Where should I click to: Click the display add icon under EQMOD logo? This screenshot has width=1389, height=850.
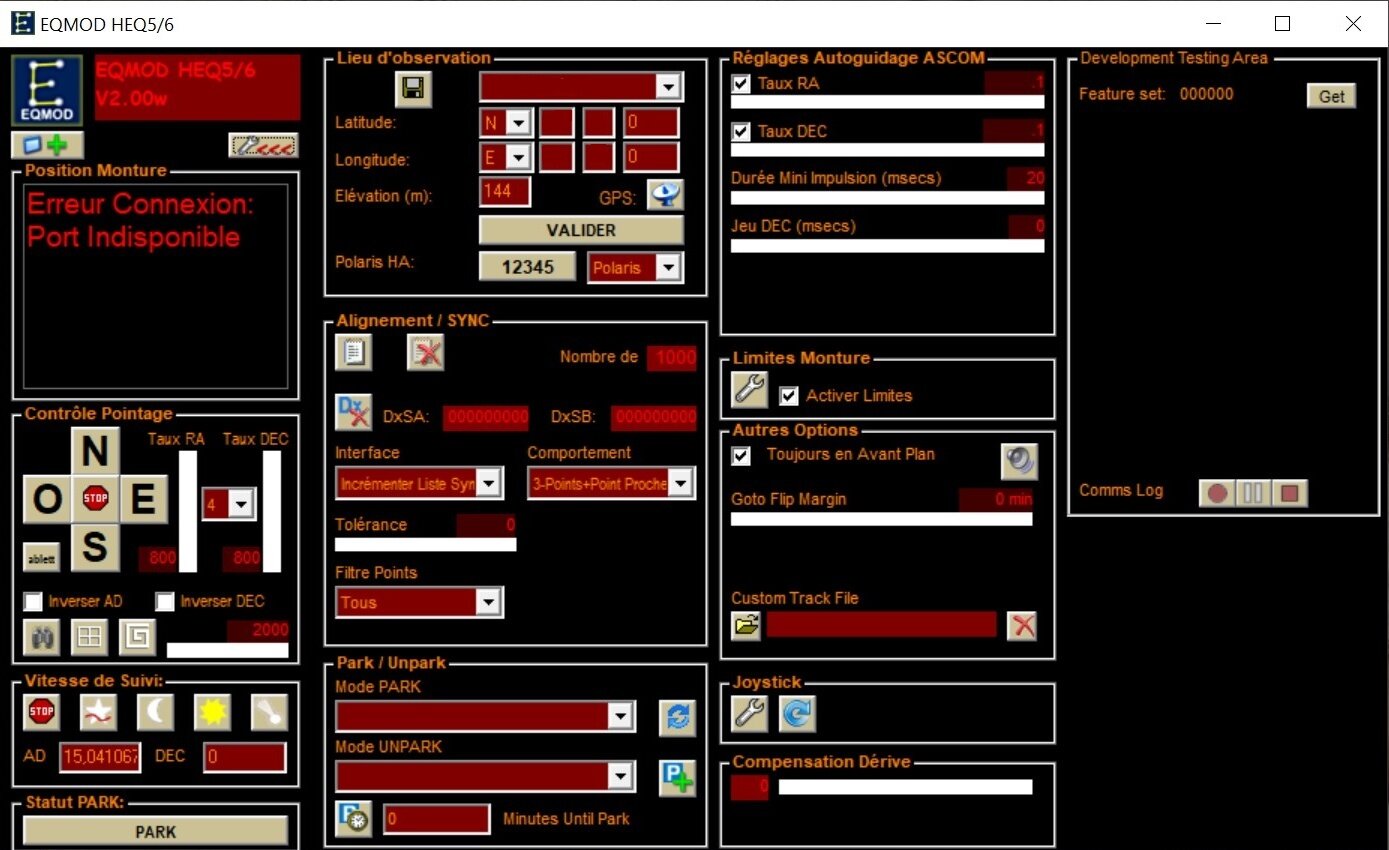click(x=47, y=145)
